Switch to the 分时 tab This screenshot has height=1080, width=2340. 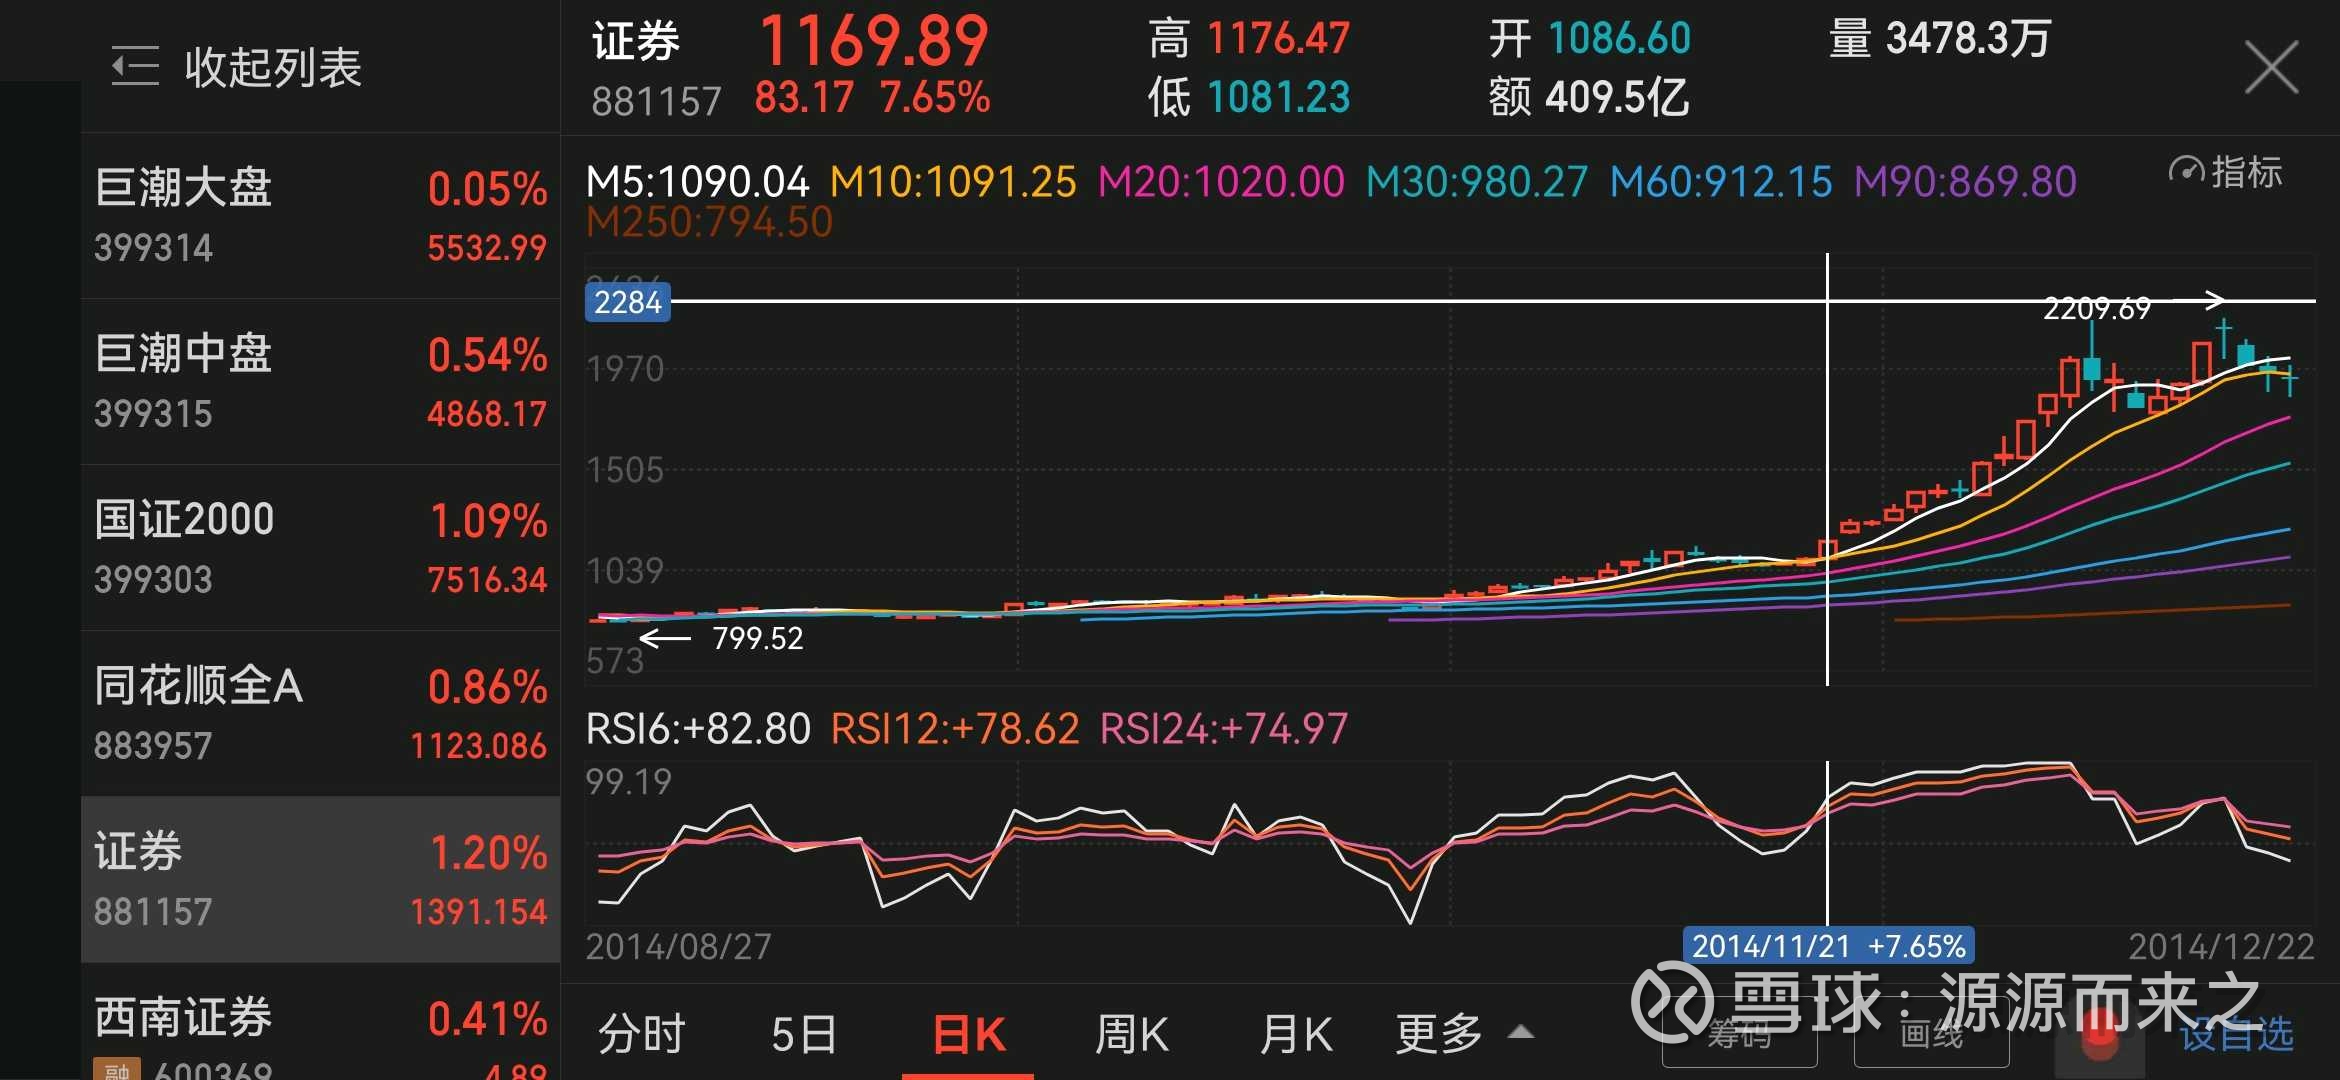(x=642, y=1034)
